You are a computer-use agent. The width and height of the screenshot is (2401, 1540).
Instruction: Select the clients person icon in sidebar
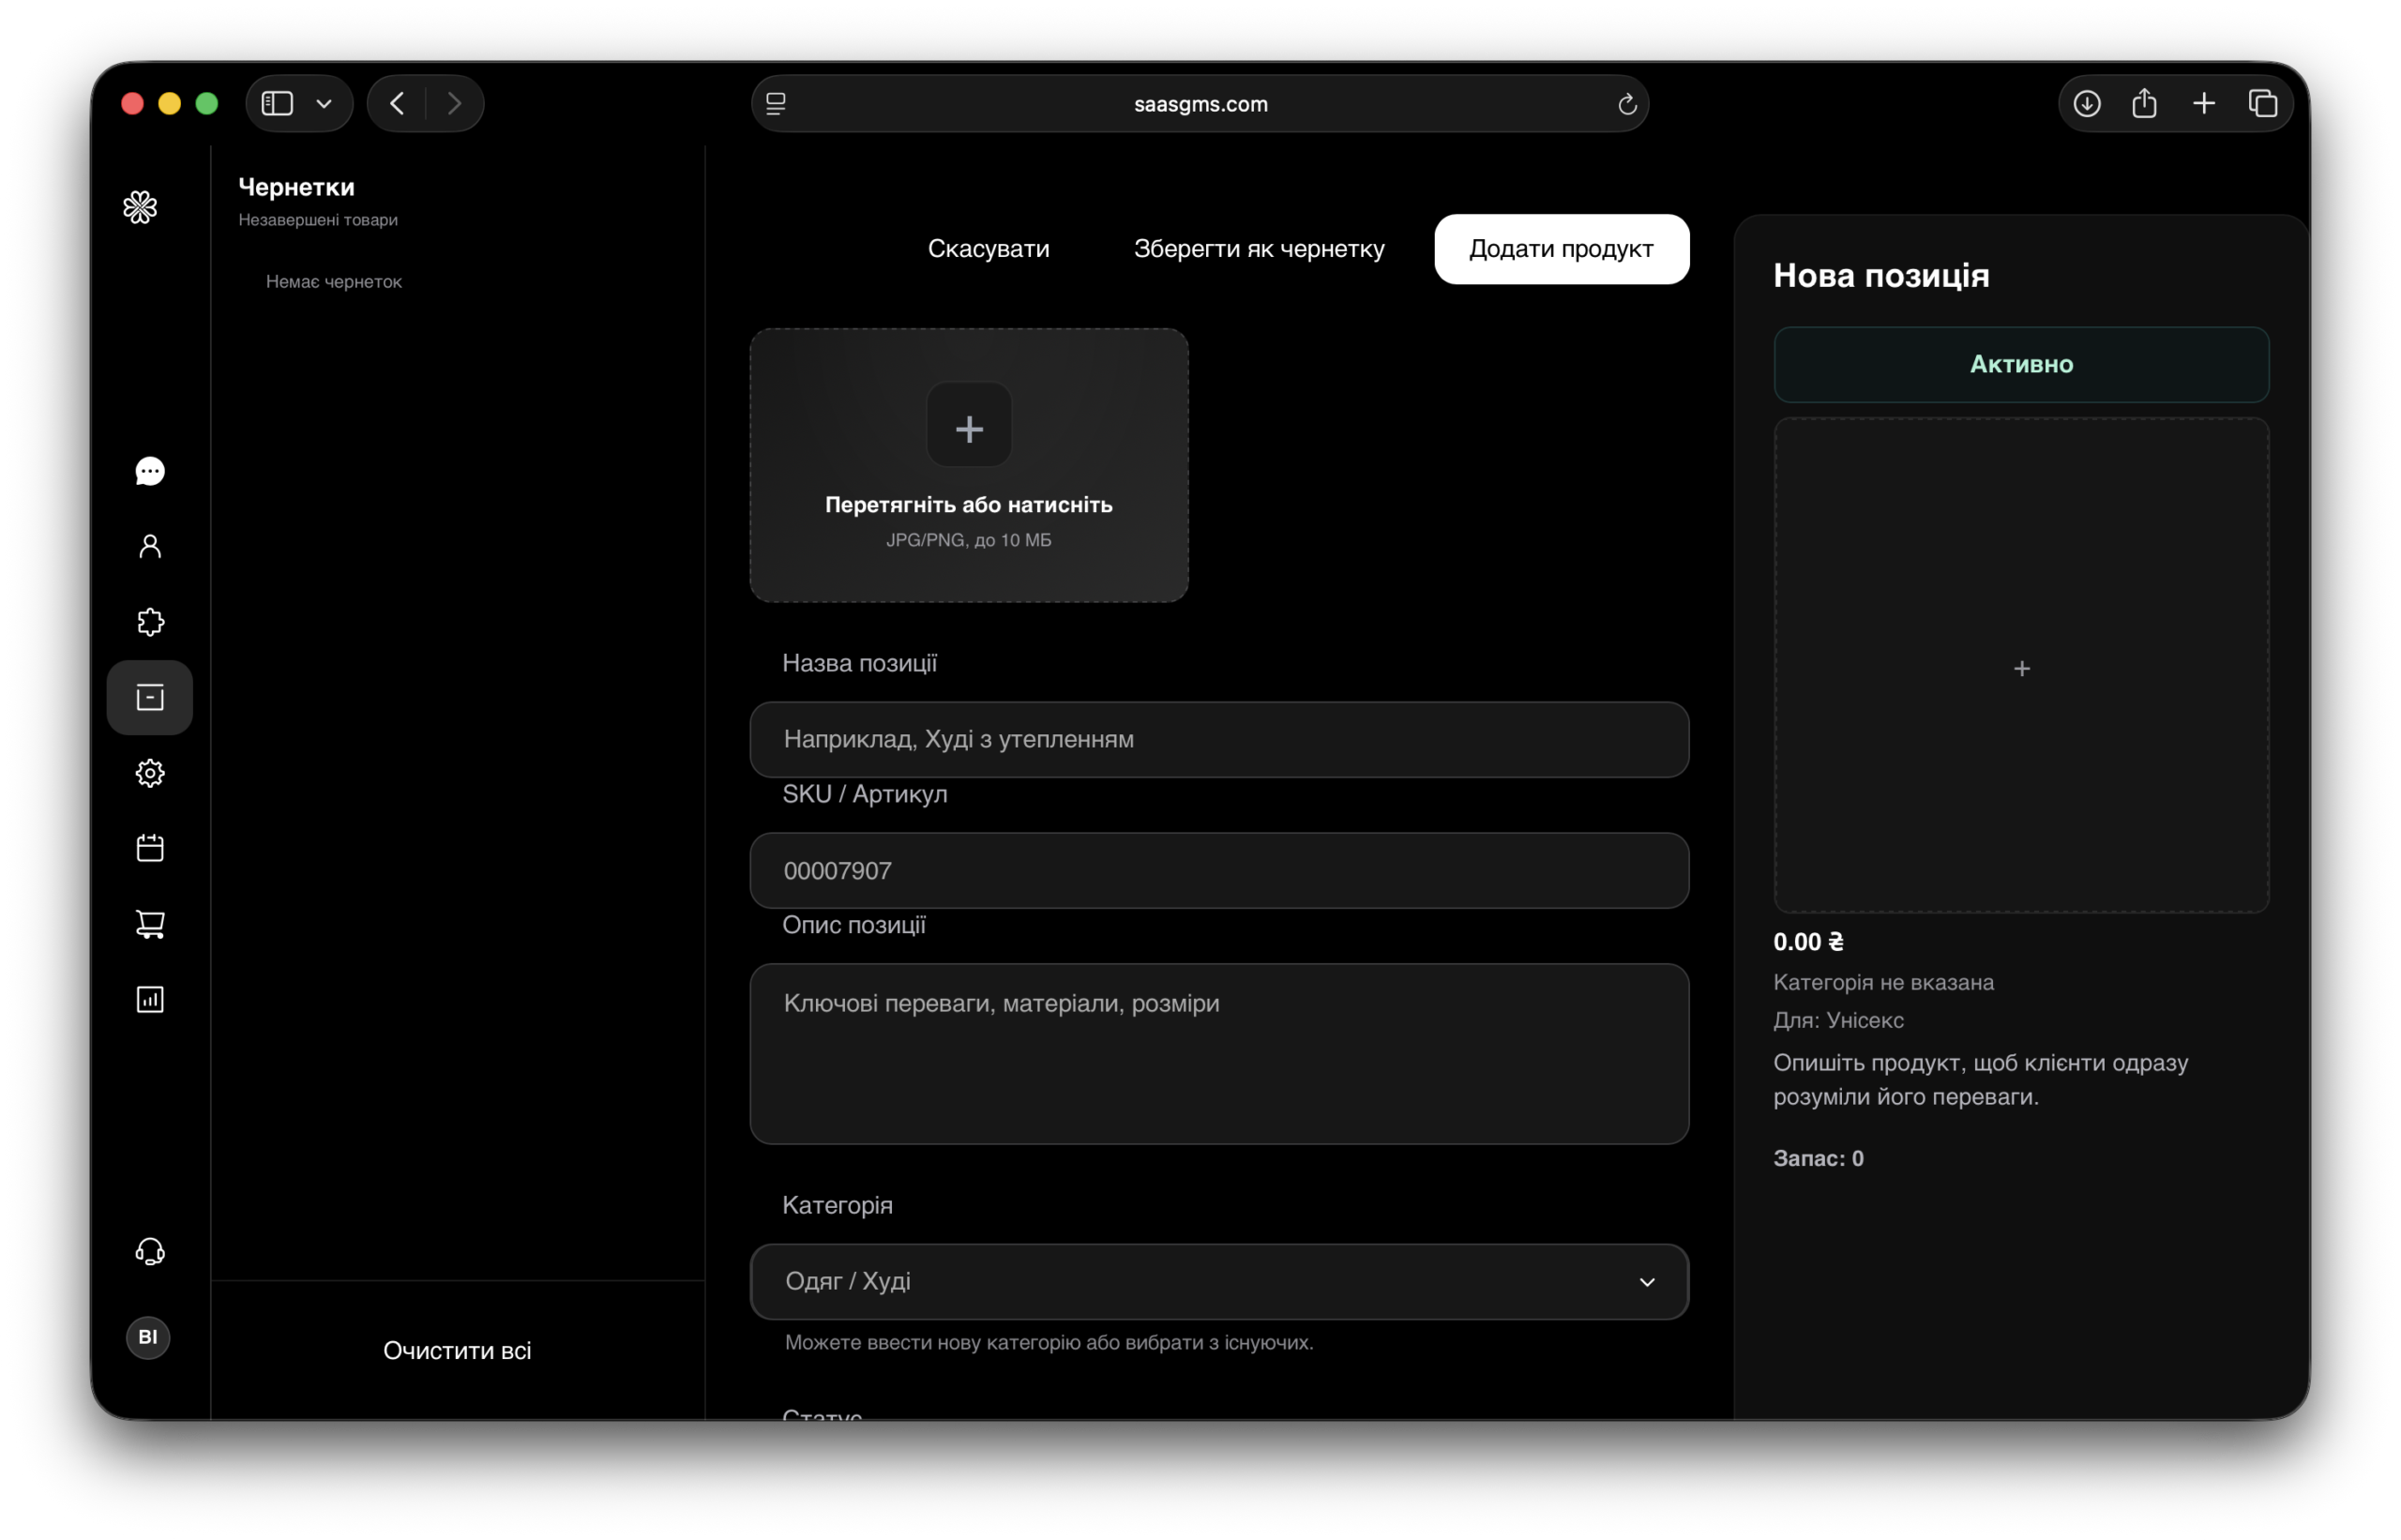coord(150,546)
